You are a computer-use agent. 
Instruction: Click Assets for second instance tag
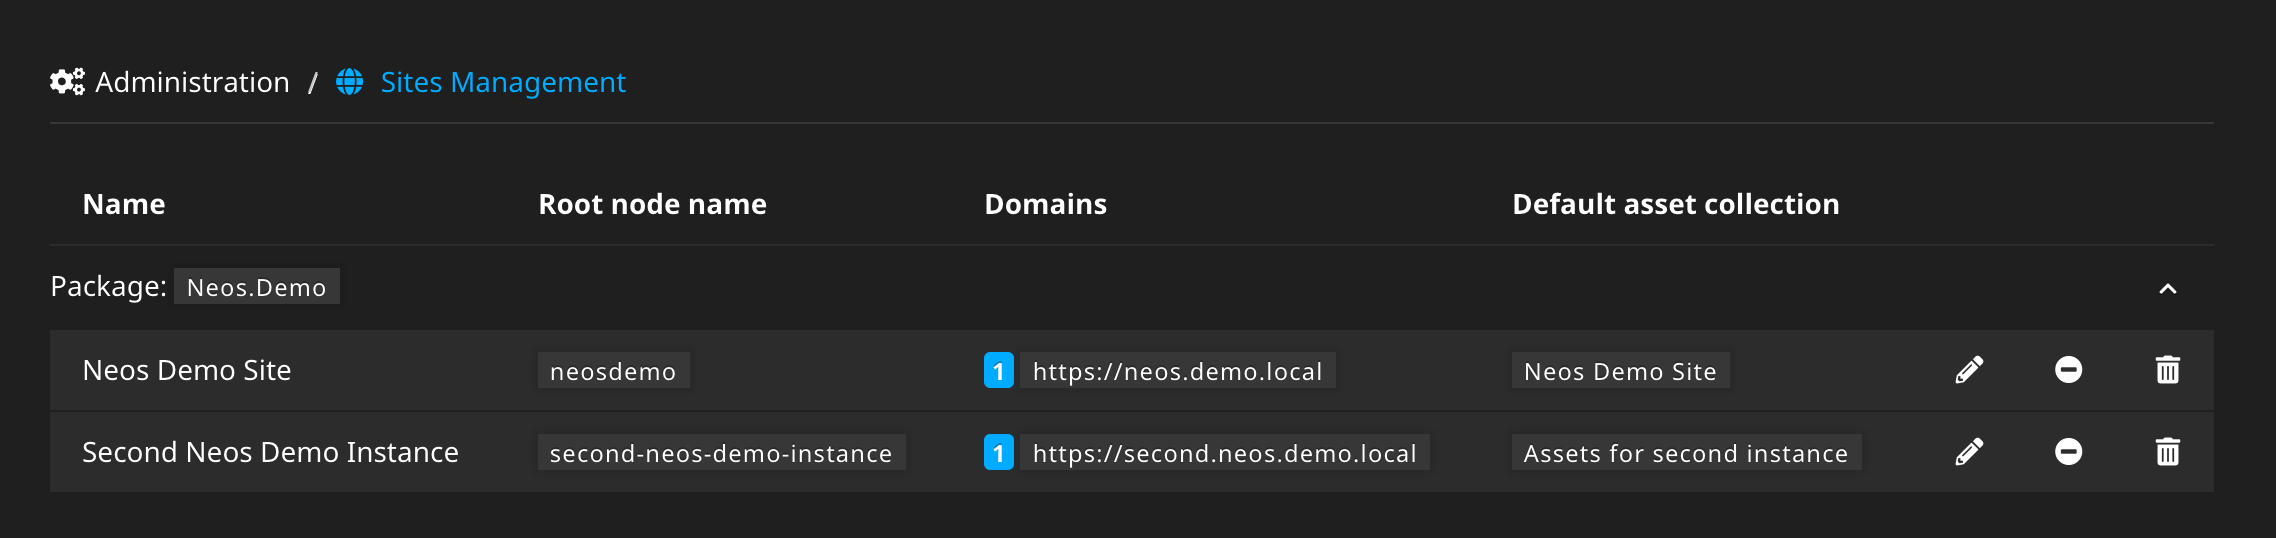point(1686,453)
